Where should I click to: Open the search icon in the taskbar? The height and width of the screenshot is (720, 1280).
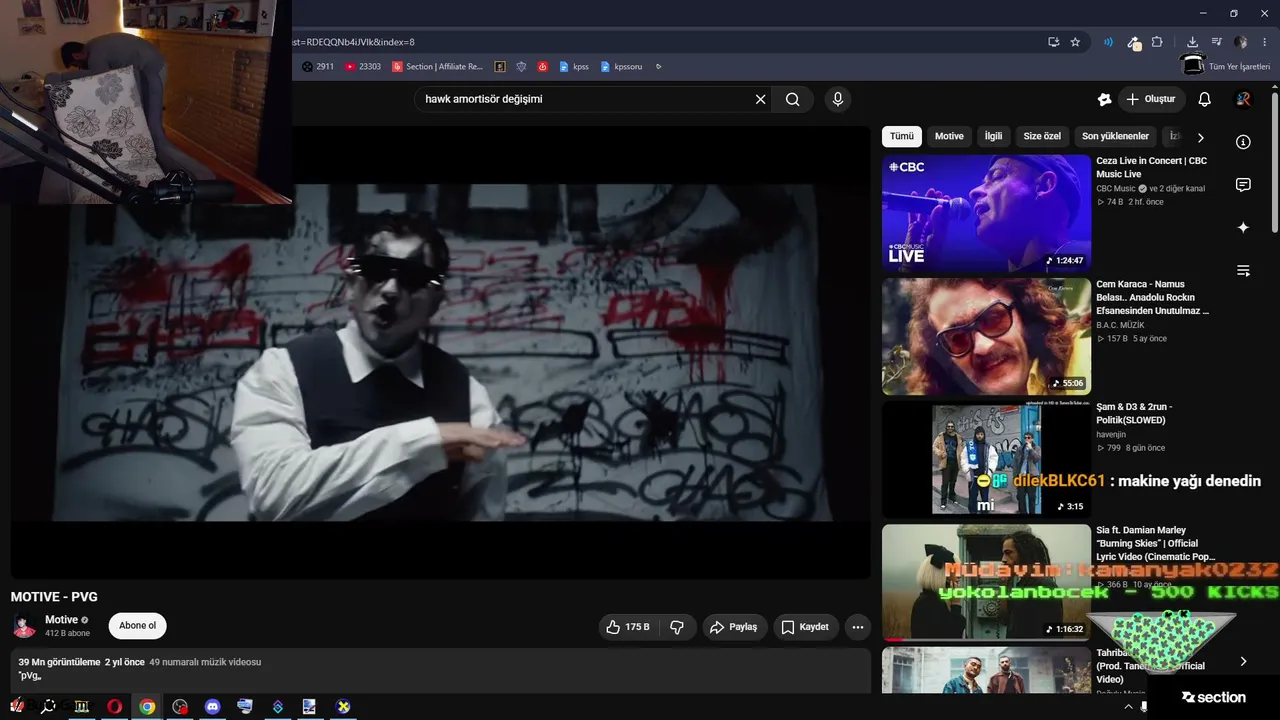pyautogui.click(x=48, y=706)
